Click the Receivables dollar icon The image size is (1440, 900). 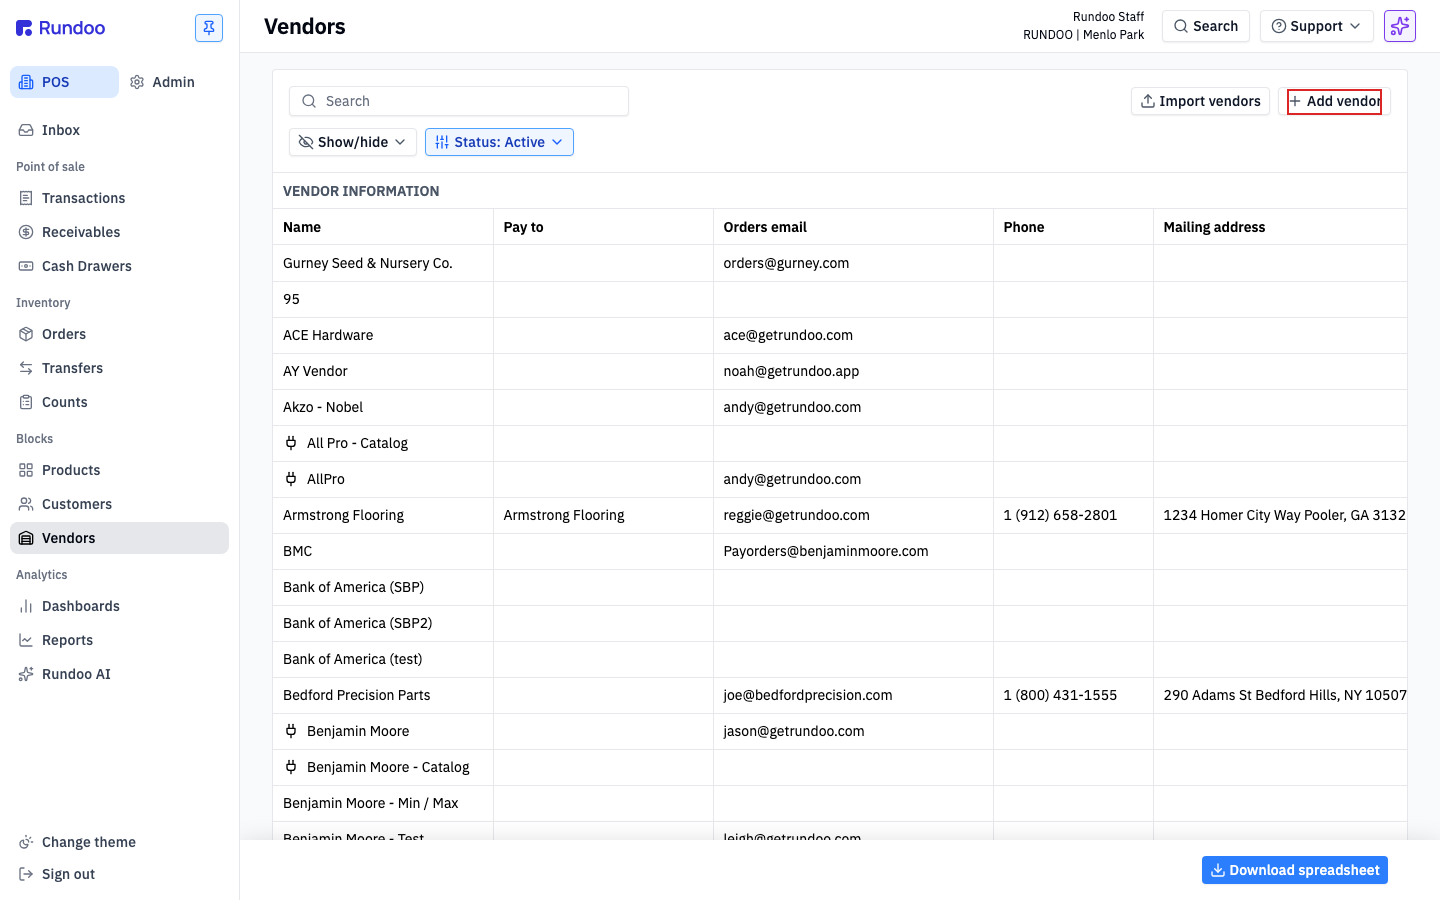26,232
